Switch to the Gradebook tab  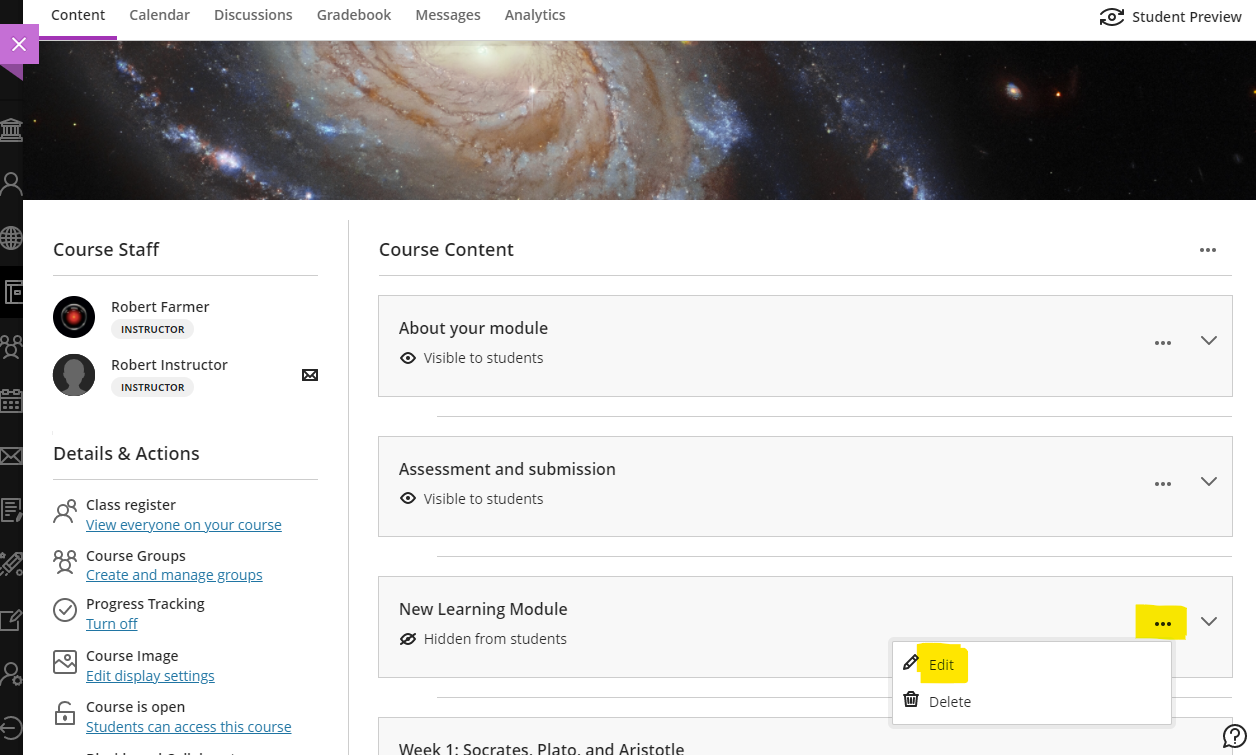354,14
